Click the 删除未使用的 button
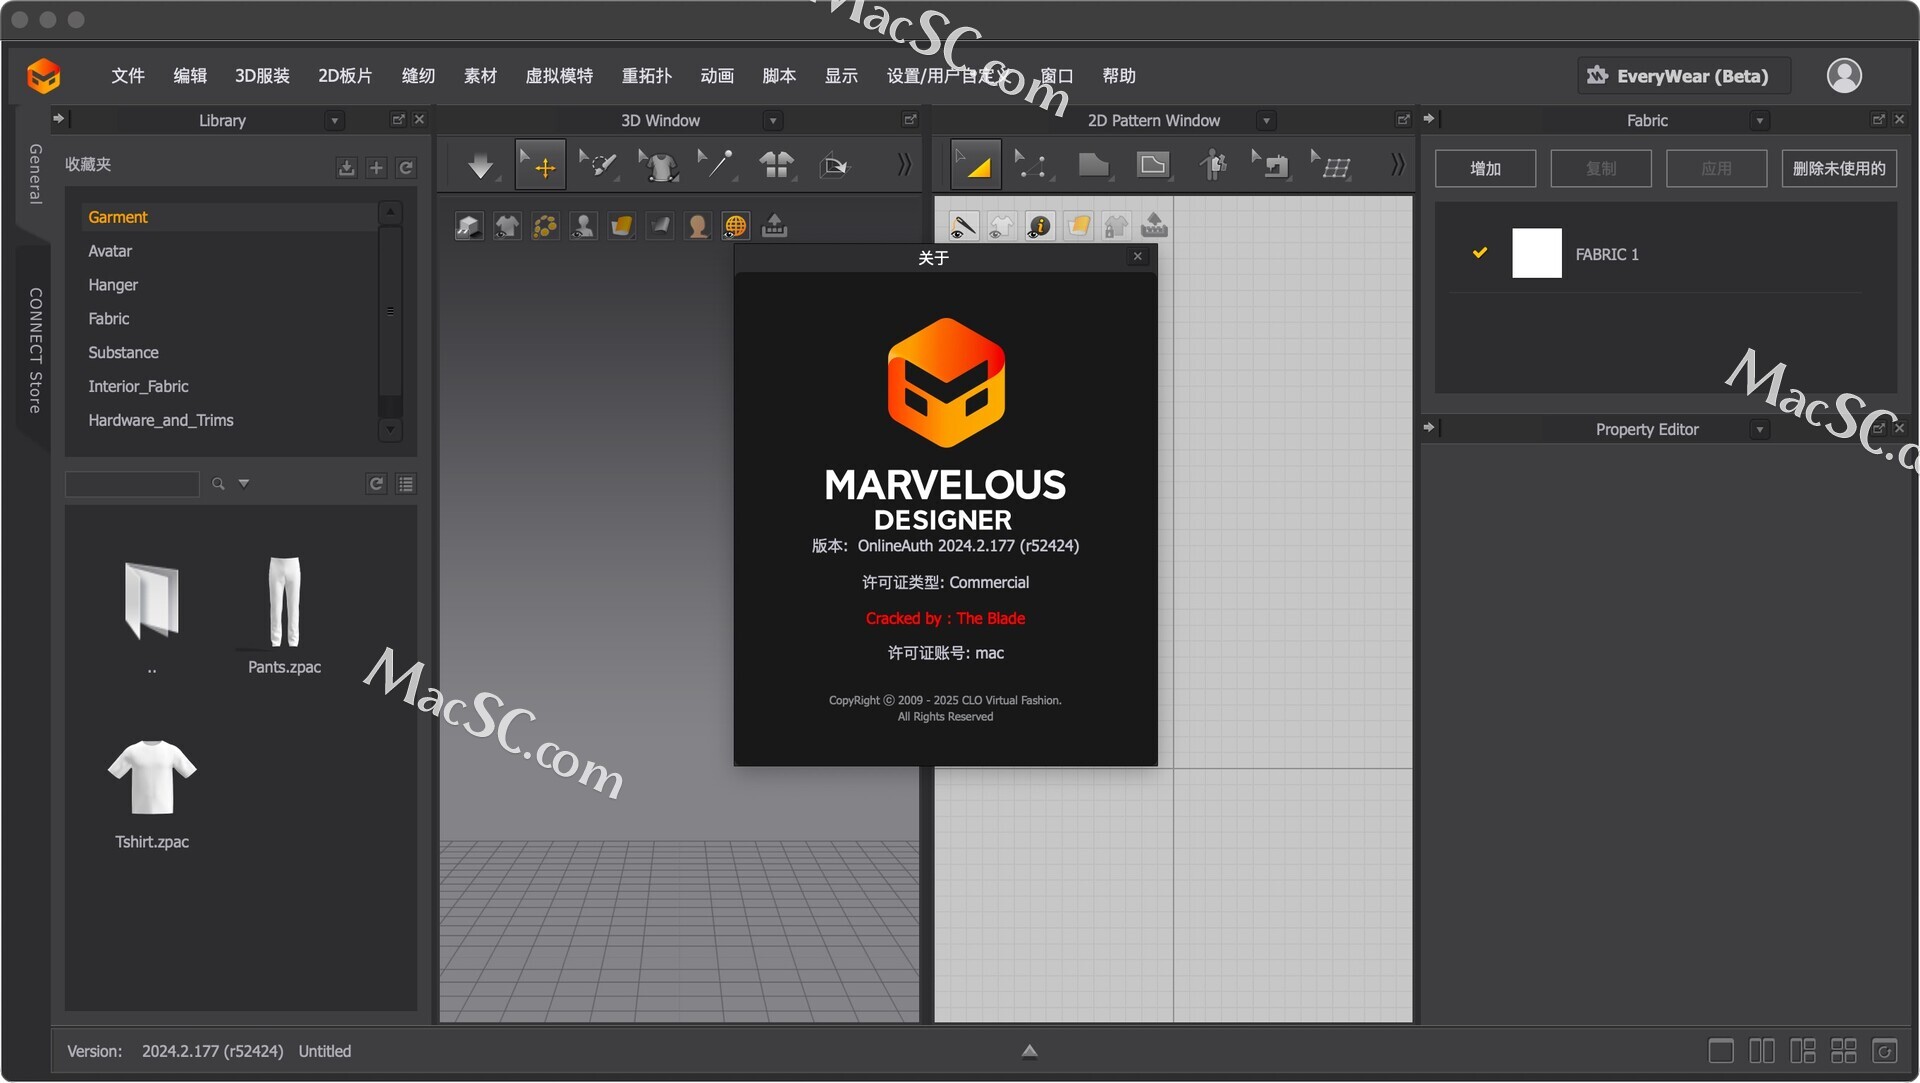Viewport: 1920px width, 1083px height. [1839, 169]
